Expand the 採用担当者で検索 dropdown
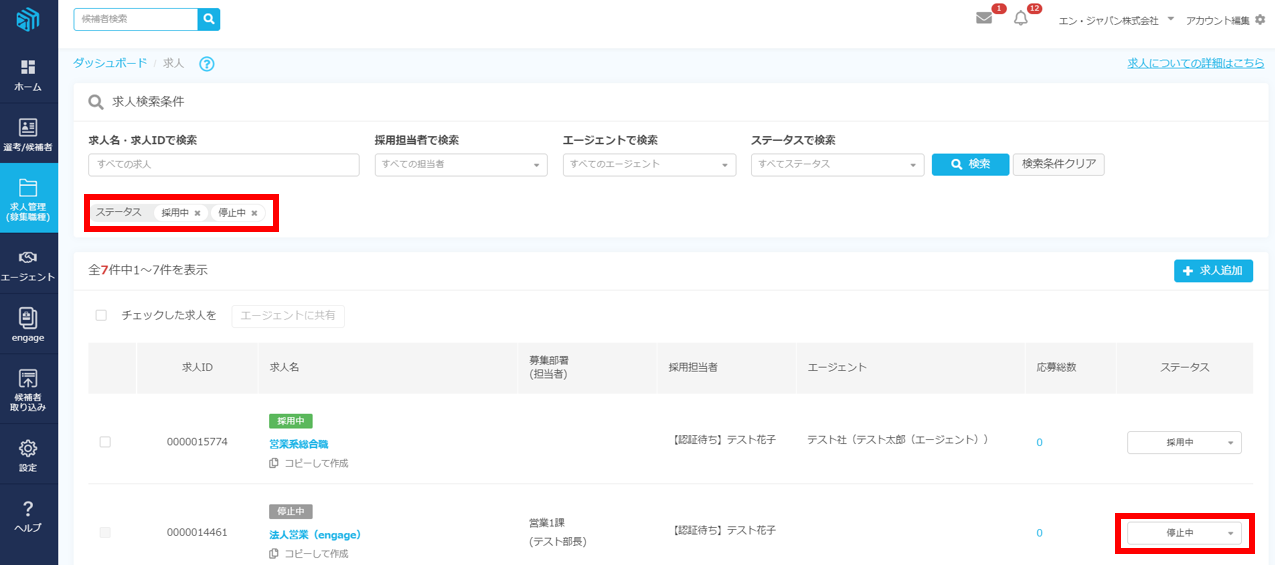The image size is (1275, 565). pos(461,165)
